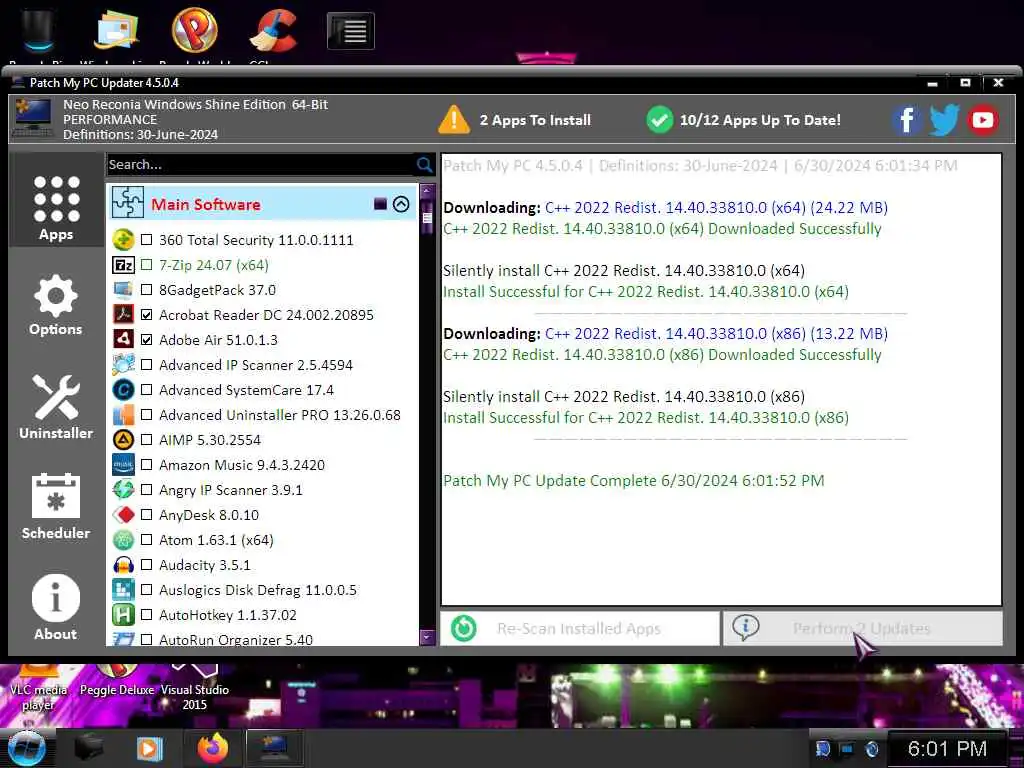Image resolution: width=1024 pixels, height=768 pixels.
Task: Click the 7-Zip app icon
Action: click(x=123, y=264)
